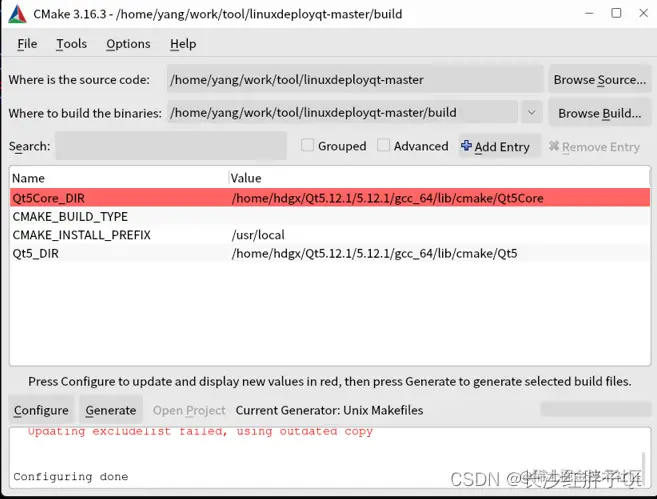
Task: Click Add Entry plus button
Action: click(x=499, y=146)
